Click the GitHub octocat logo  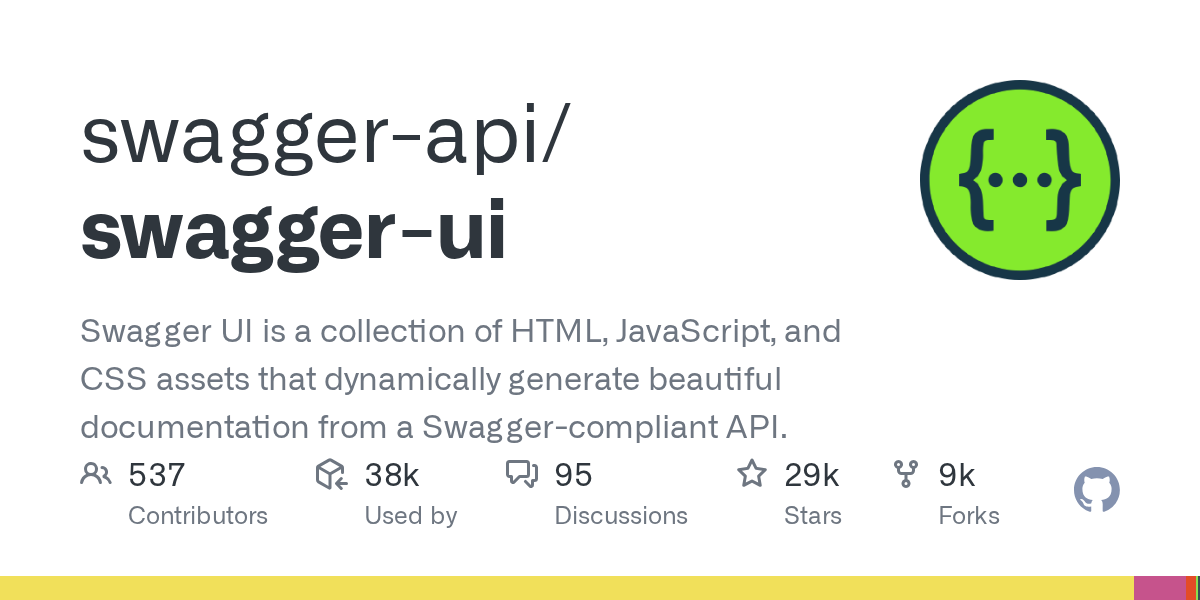tap(1097, 490)
